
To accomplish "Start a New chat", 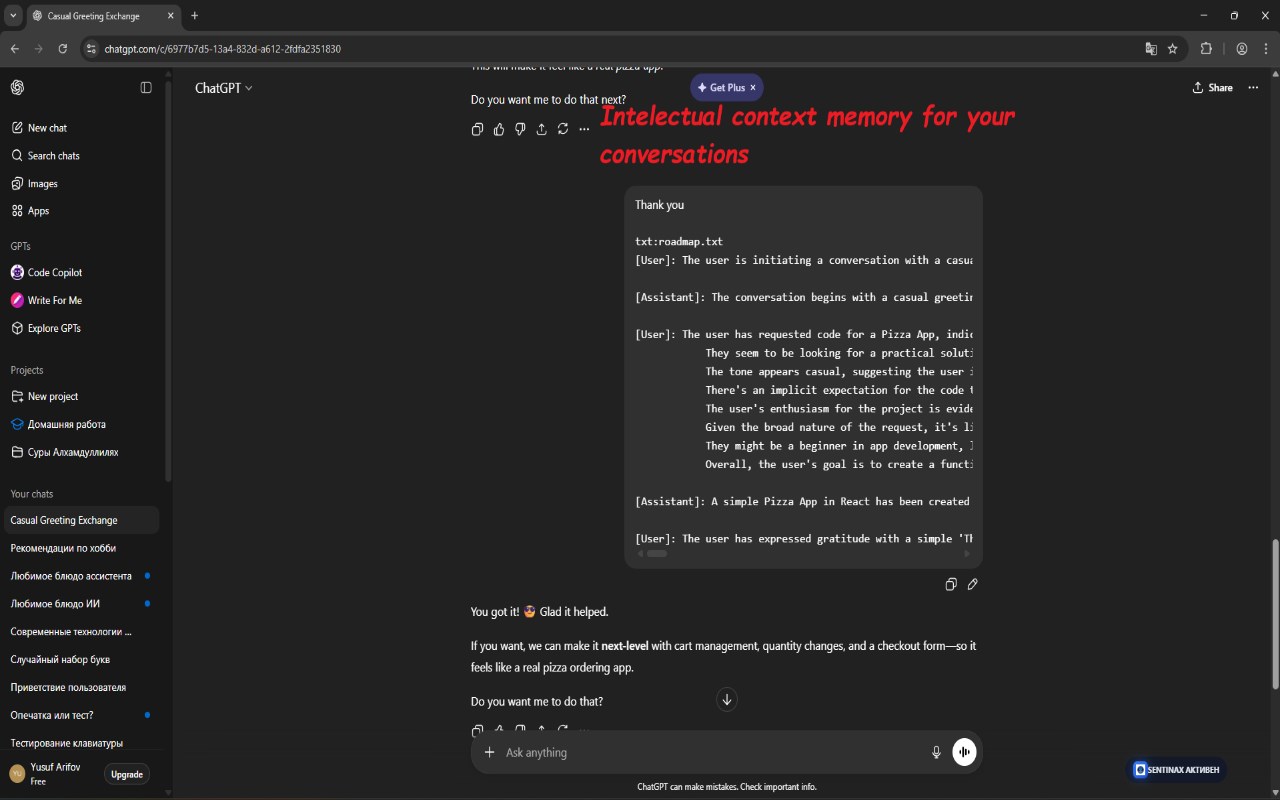I will [x=82, y=128].
